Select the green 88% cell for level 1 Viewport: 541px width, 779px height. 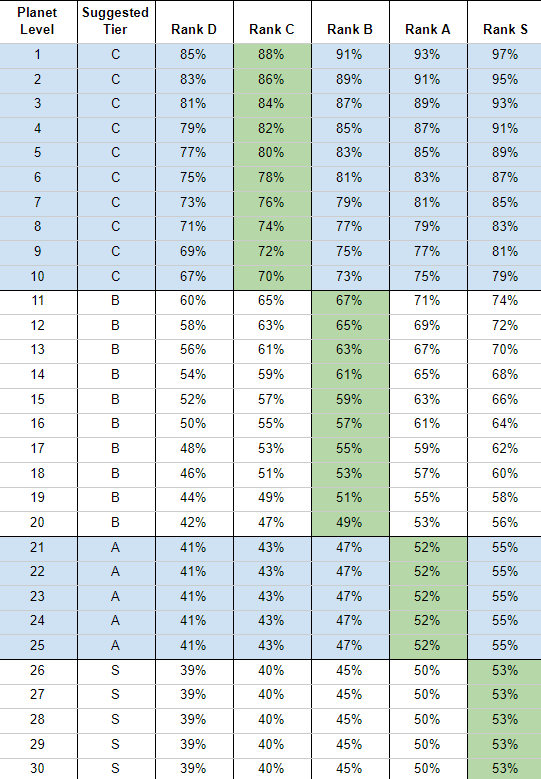272,55
